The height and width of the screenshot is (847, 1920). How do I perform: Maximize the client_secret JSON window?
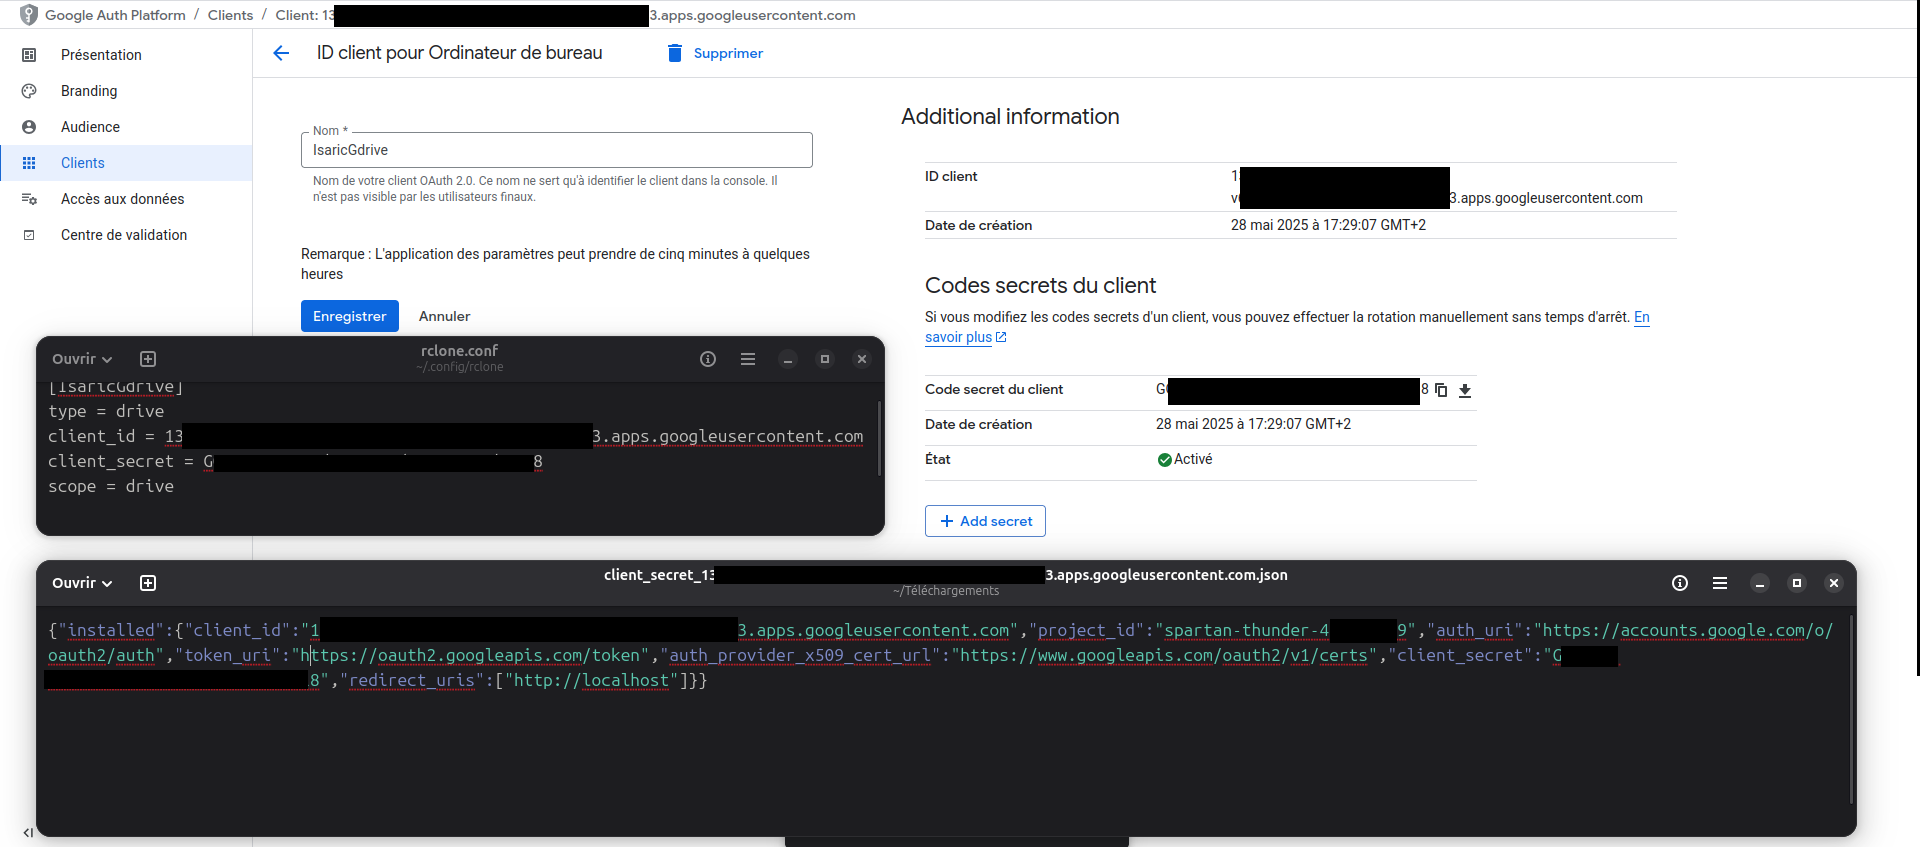coord(1797,583)
